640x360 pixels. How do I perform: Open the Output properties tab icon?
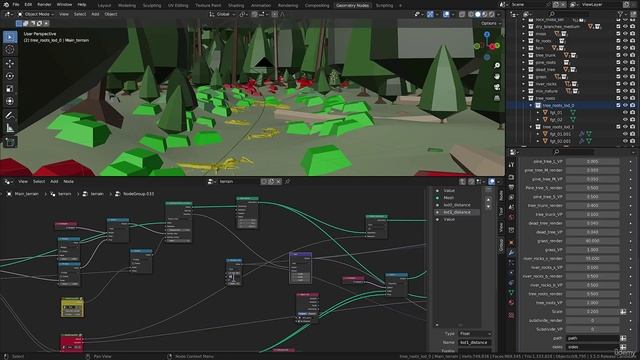[511, 187]
